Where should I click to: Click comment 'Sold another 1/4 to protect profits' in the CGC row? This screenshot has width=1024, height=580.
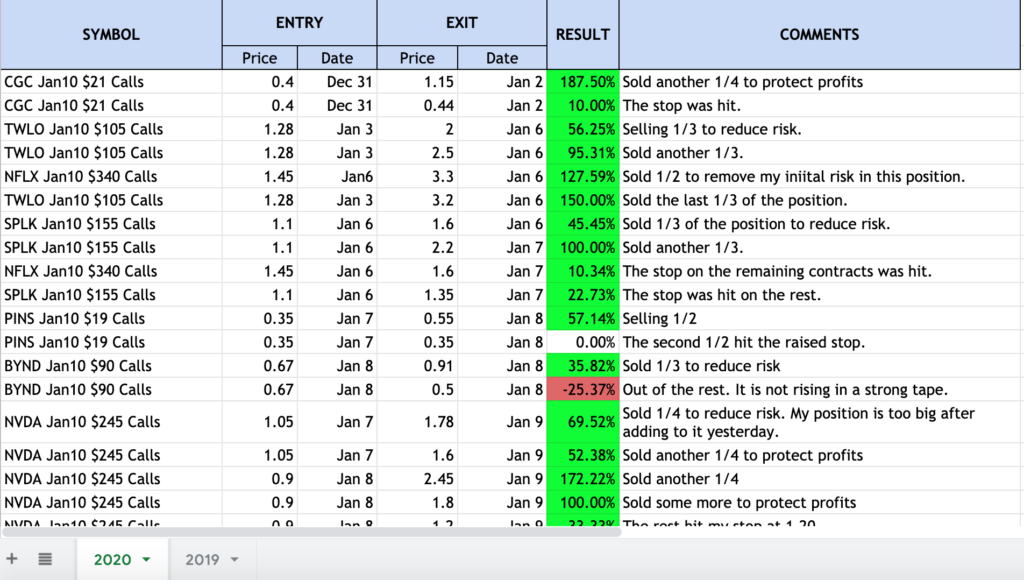pos(743,82)
